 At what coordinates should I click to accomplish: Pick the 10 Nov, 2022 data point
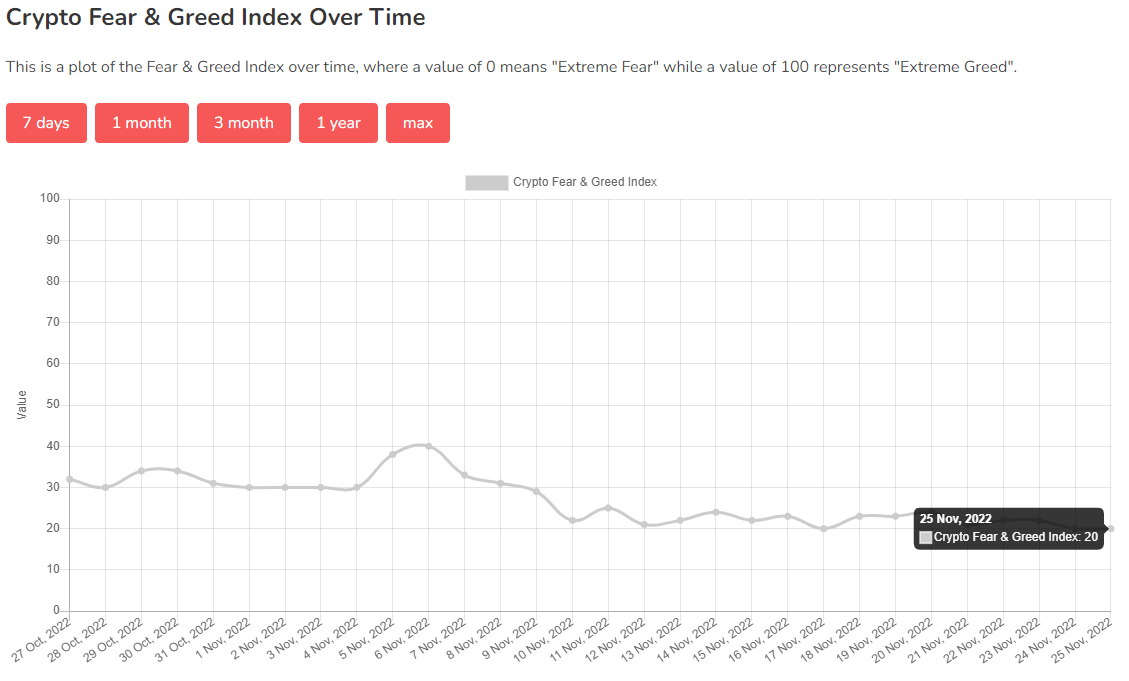click(x=572, y=520)
